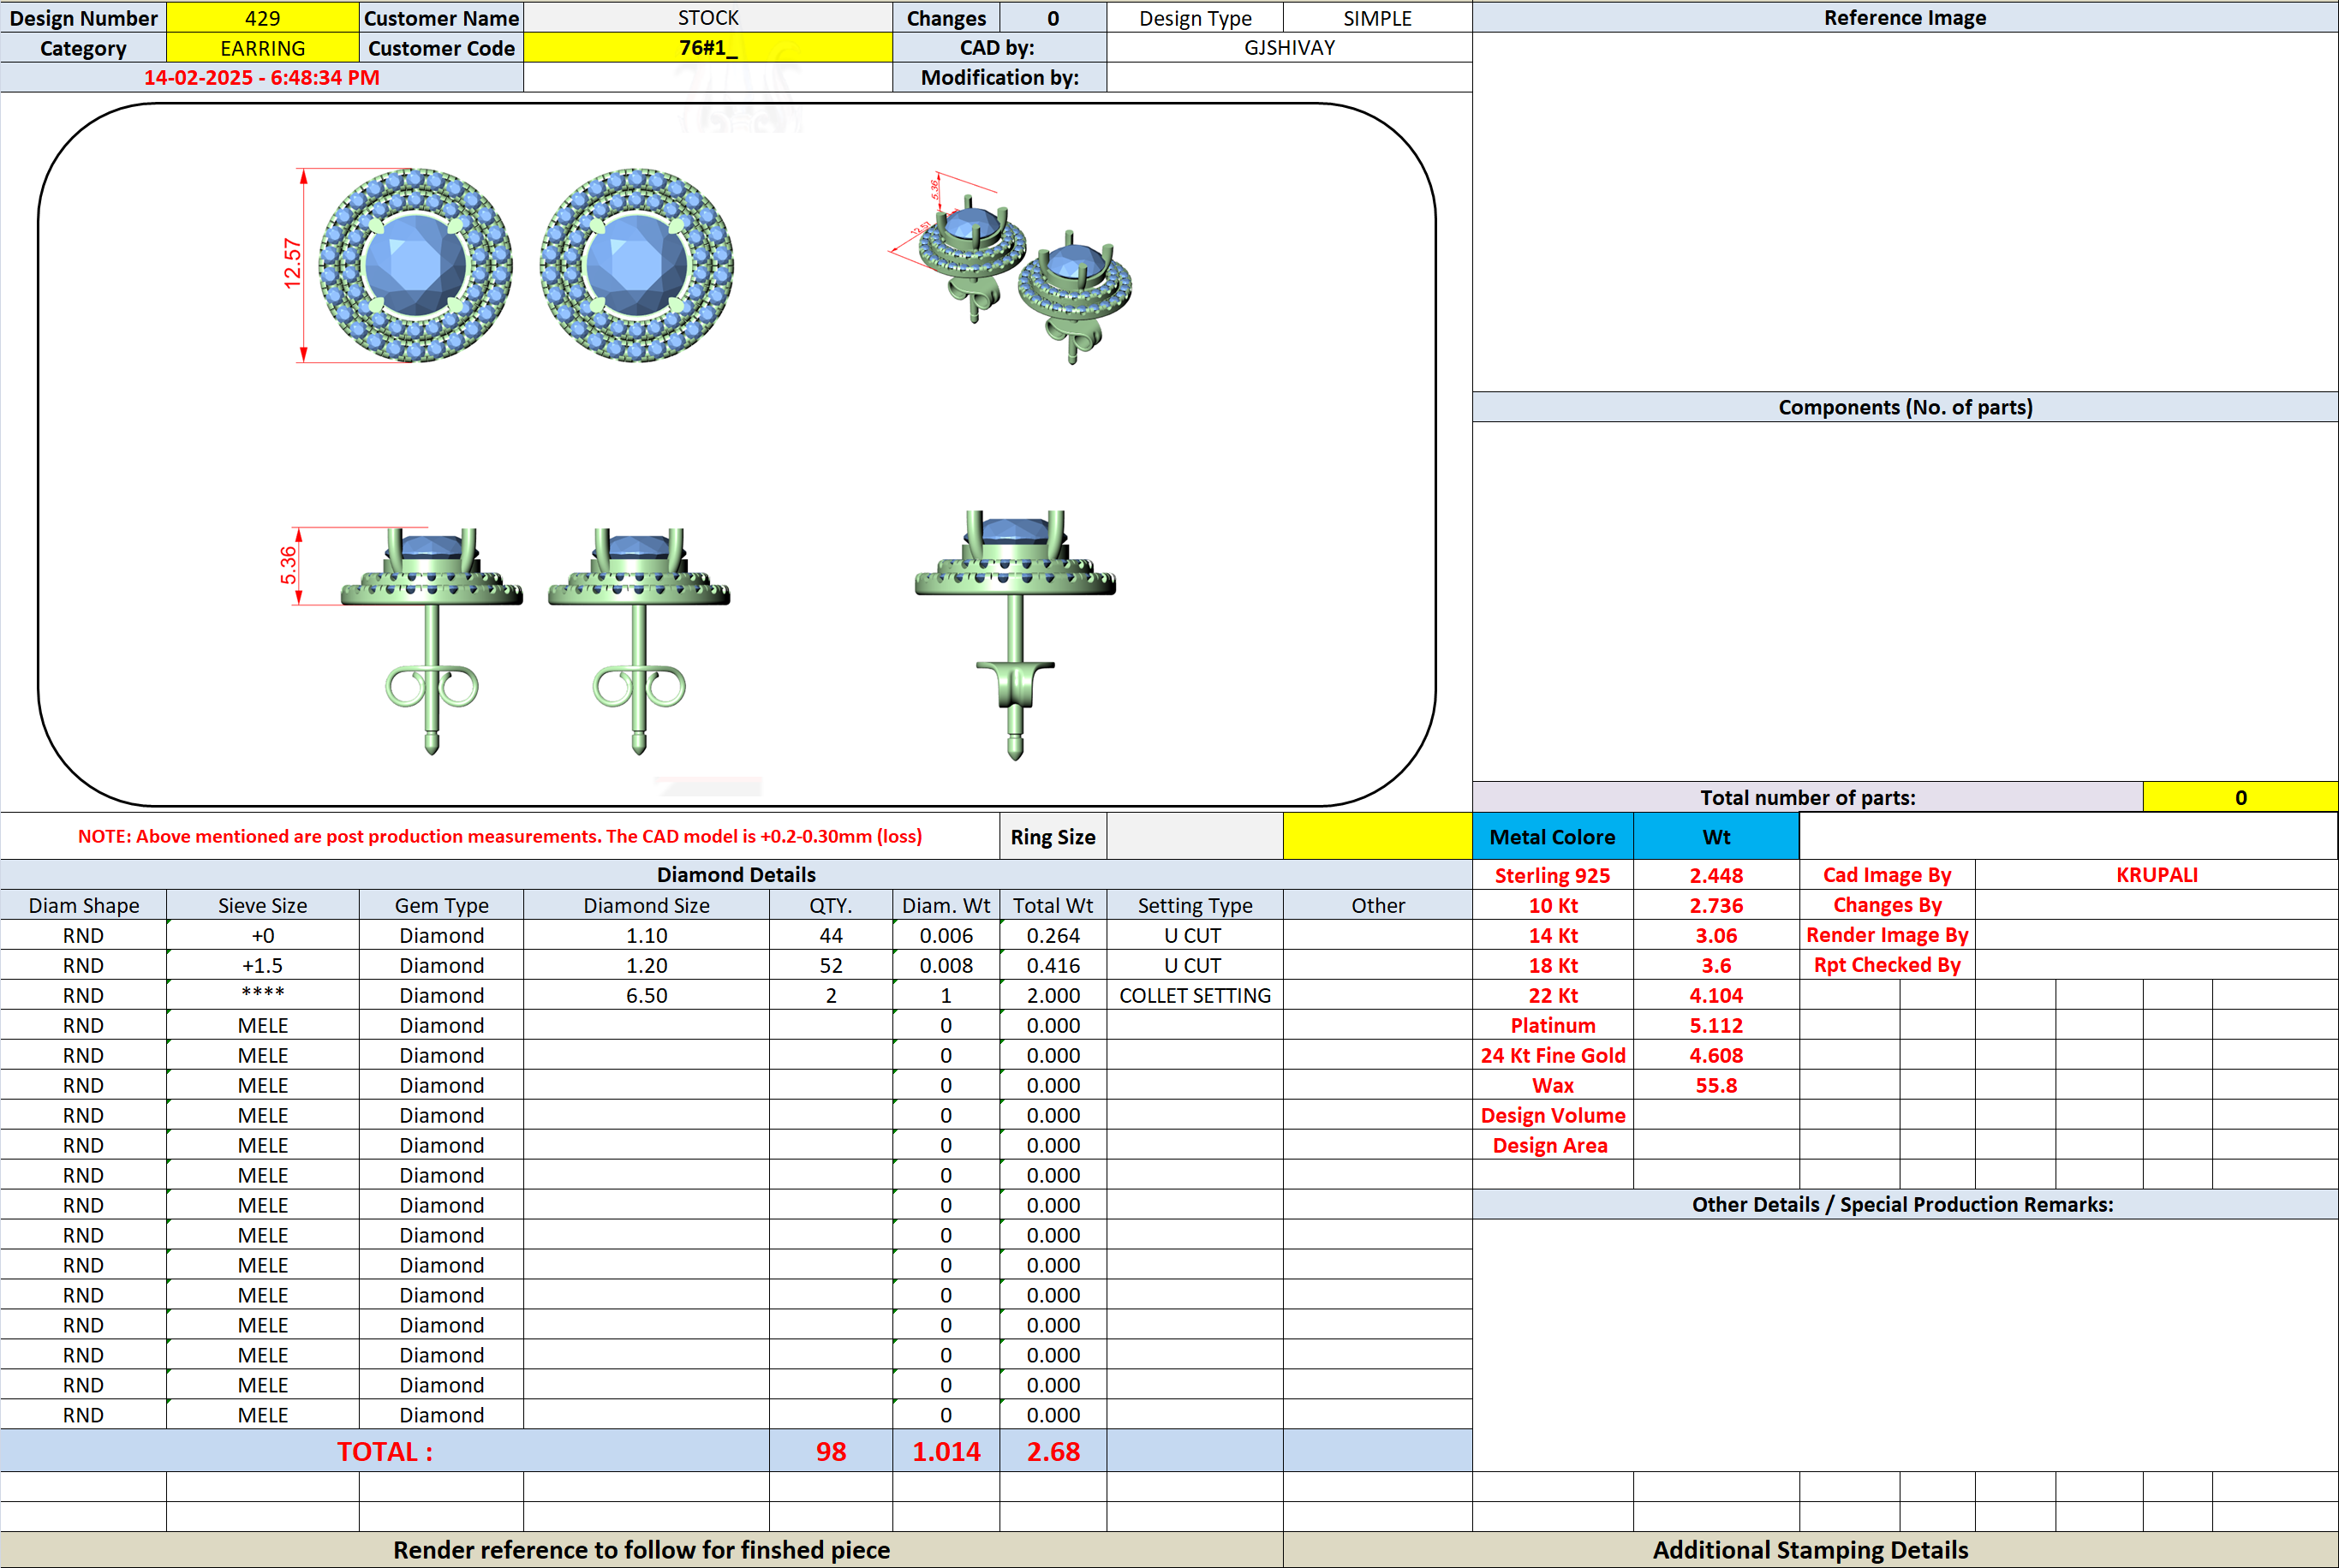Select the Sterling weight 2.448

pos(1716,875)
